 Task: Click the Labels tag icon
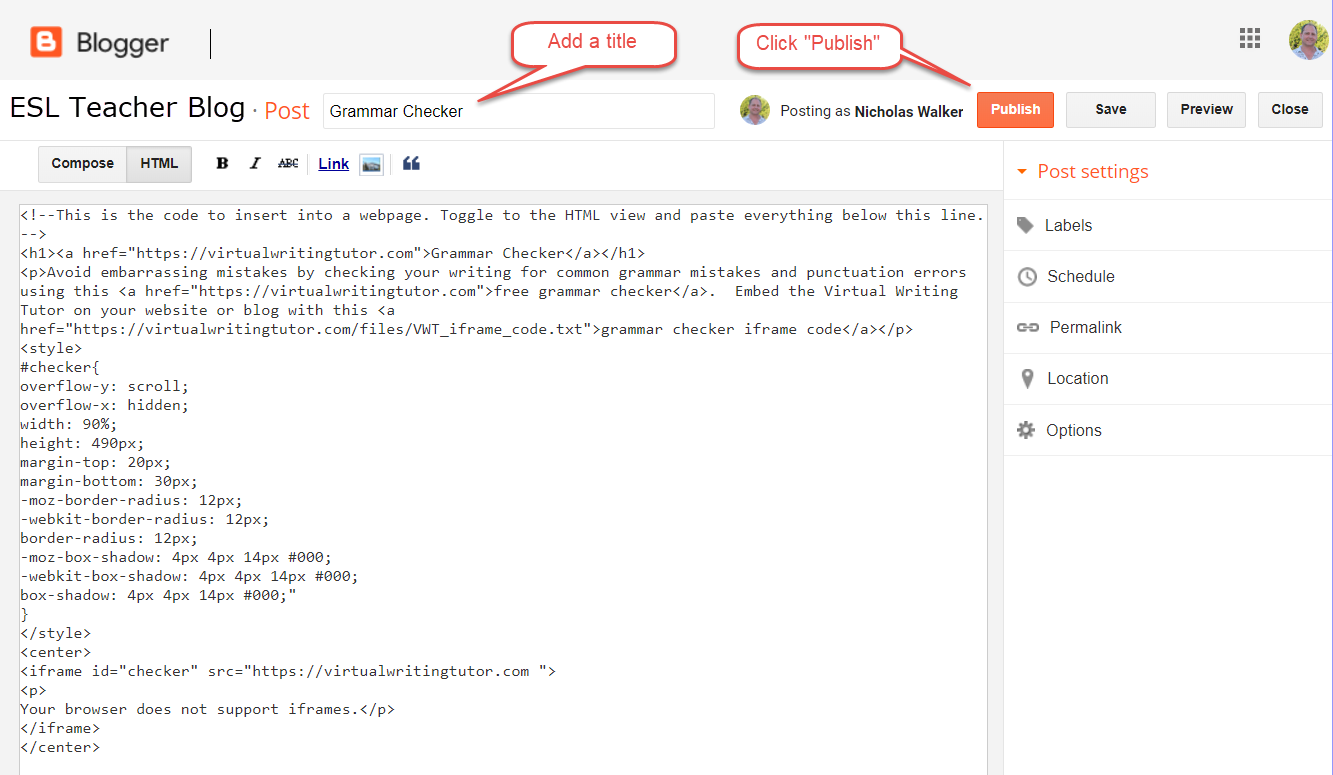pos(1025,225)
